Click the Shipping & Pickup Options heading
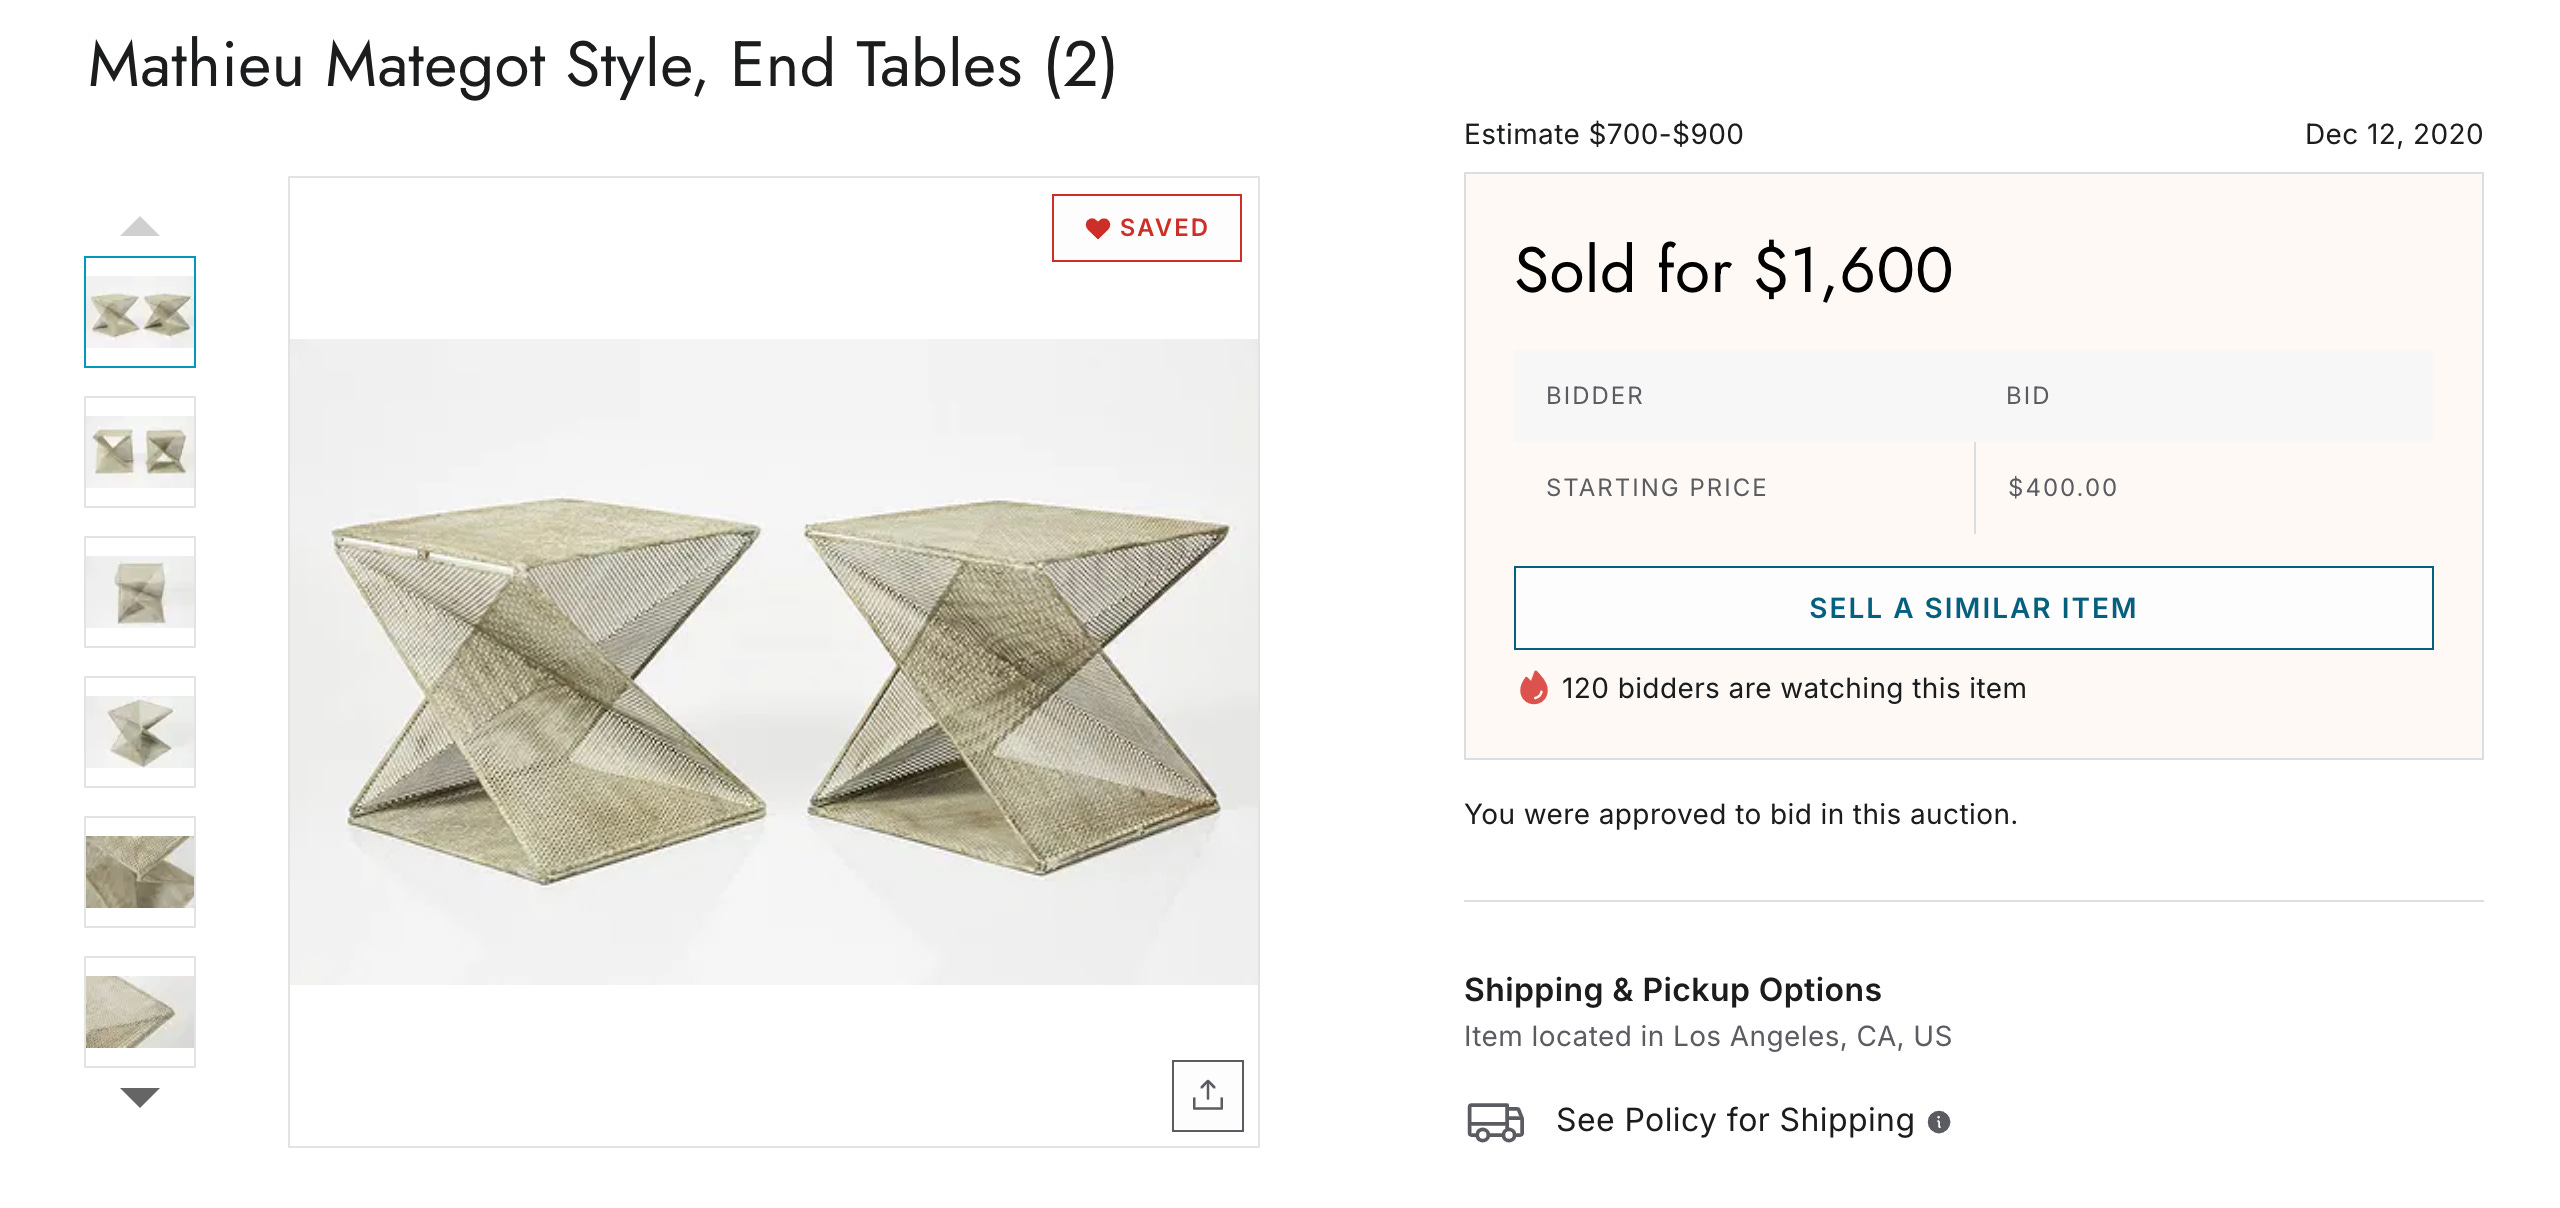2560x1208 pixels. pos(1672,989)
